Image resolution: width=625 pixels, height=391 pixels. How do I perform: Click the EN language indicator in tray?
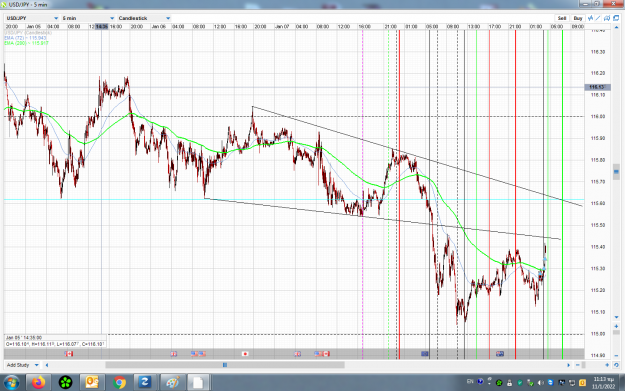[x=470, y=382]
